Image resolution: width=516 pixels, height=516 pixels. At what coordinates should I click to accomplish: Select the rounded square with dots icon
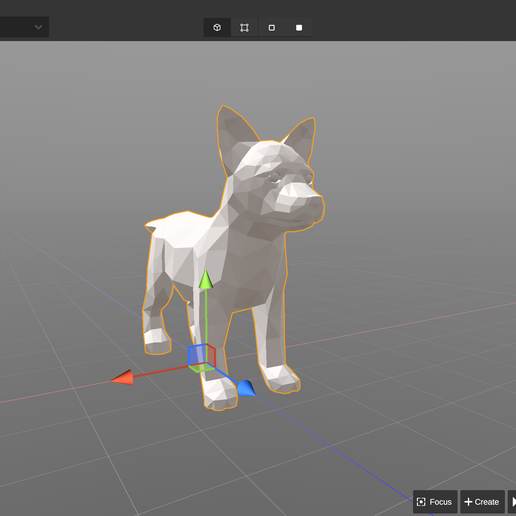pyautogui.click(x=272, y=28)
